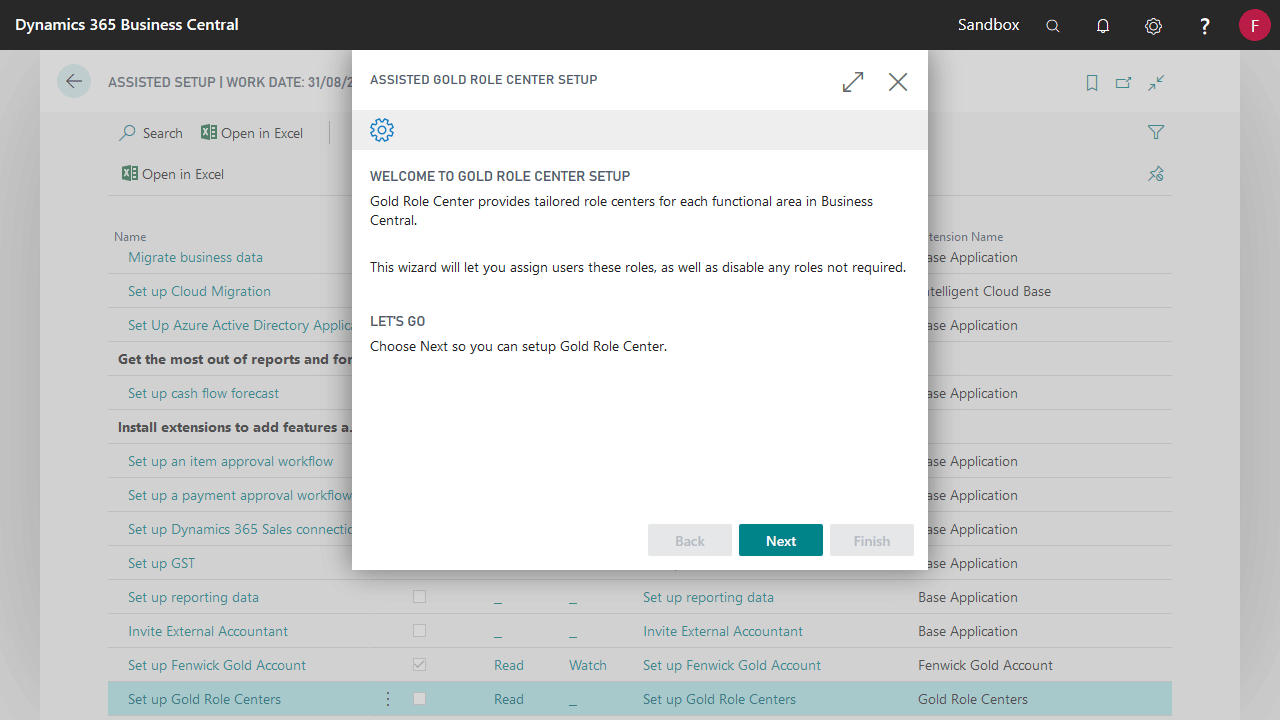Click Read link in Fenwick Gold Account row
This screenshot has height=720, width=1280.
509,665
